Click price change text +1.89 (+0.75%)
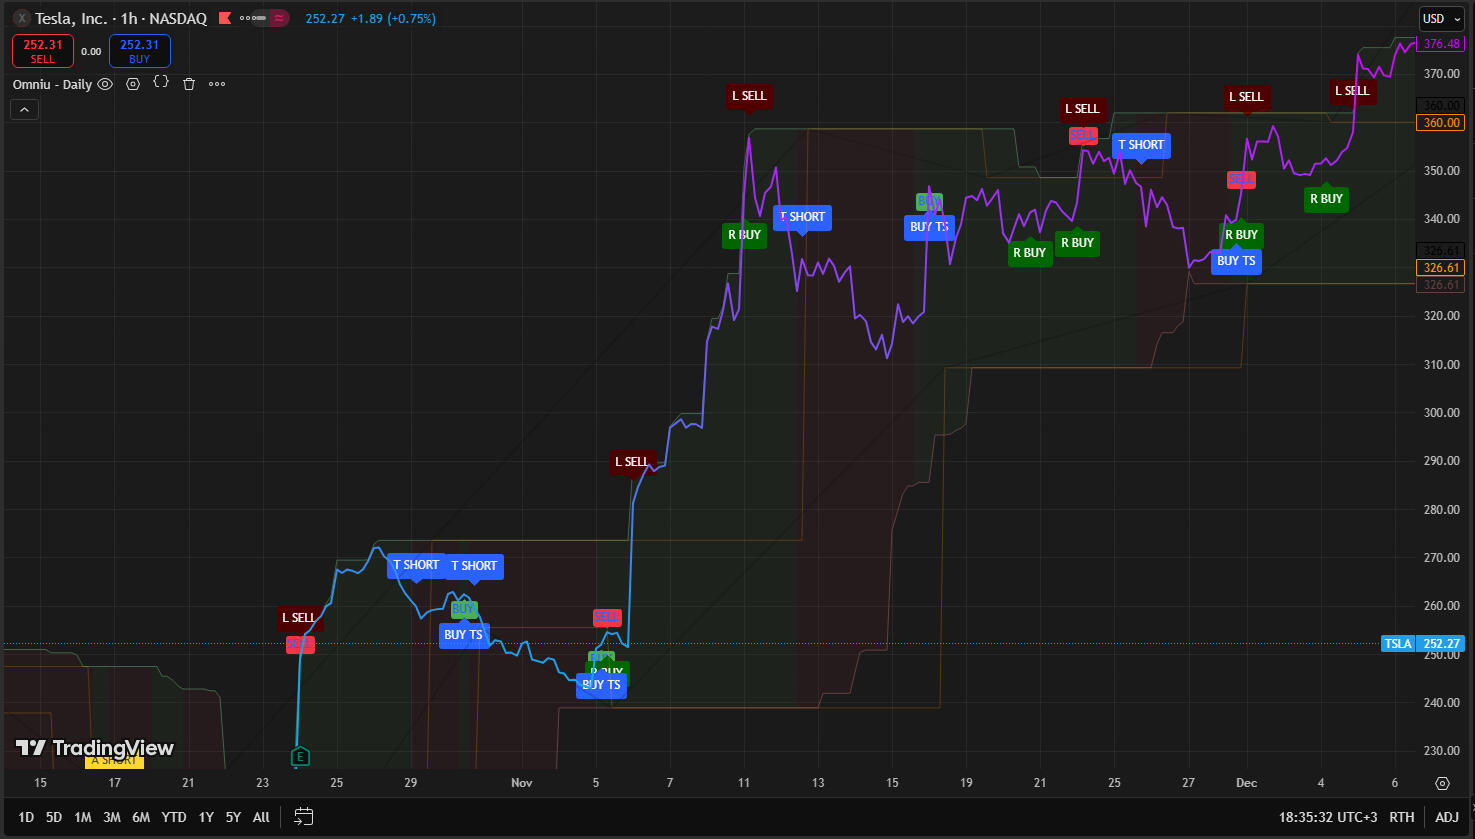Image resolution: width=1475 pixels, height=839 pixels. click(x=393, y=18)
